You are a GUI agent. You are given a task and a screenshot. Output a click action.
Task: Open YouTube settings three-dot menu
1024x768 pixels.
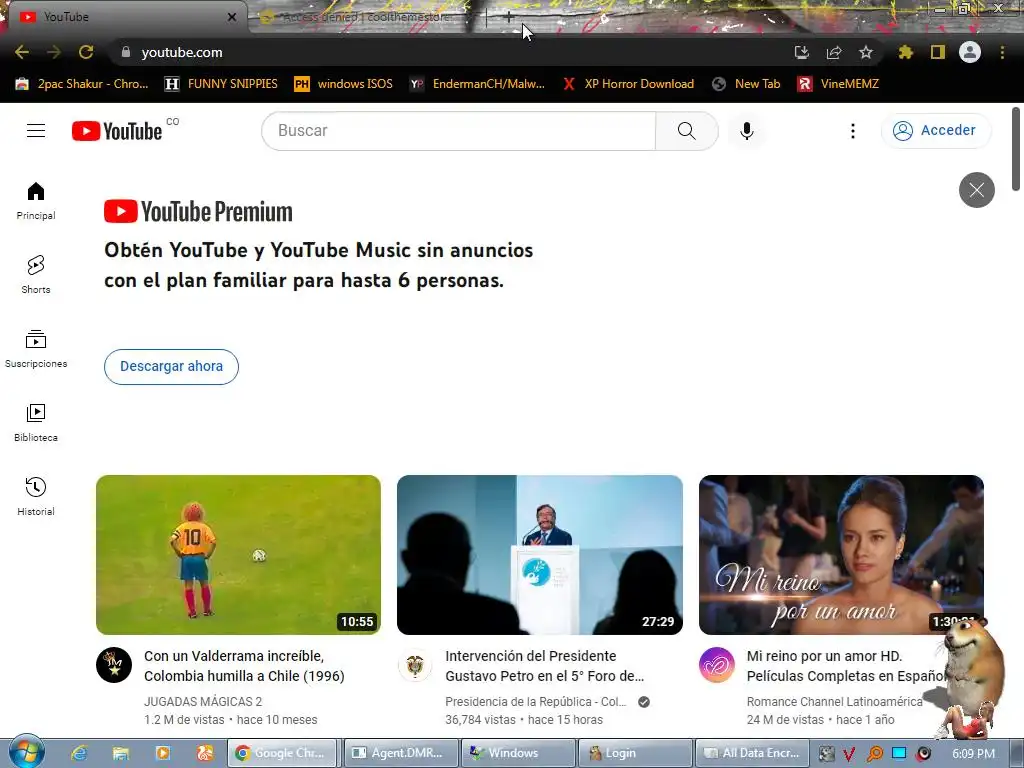tap(852, 131)
